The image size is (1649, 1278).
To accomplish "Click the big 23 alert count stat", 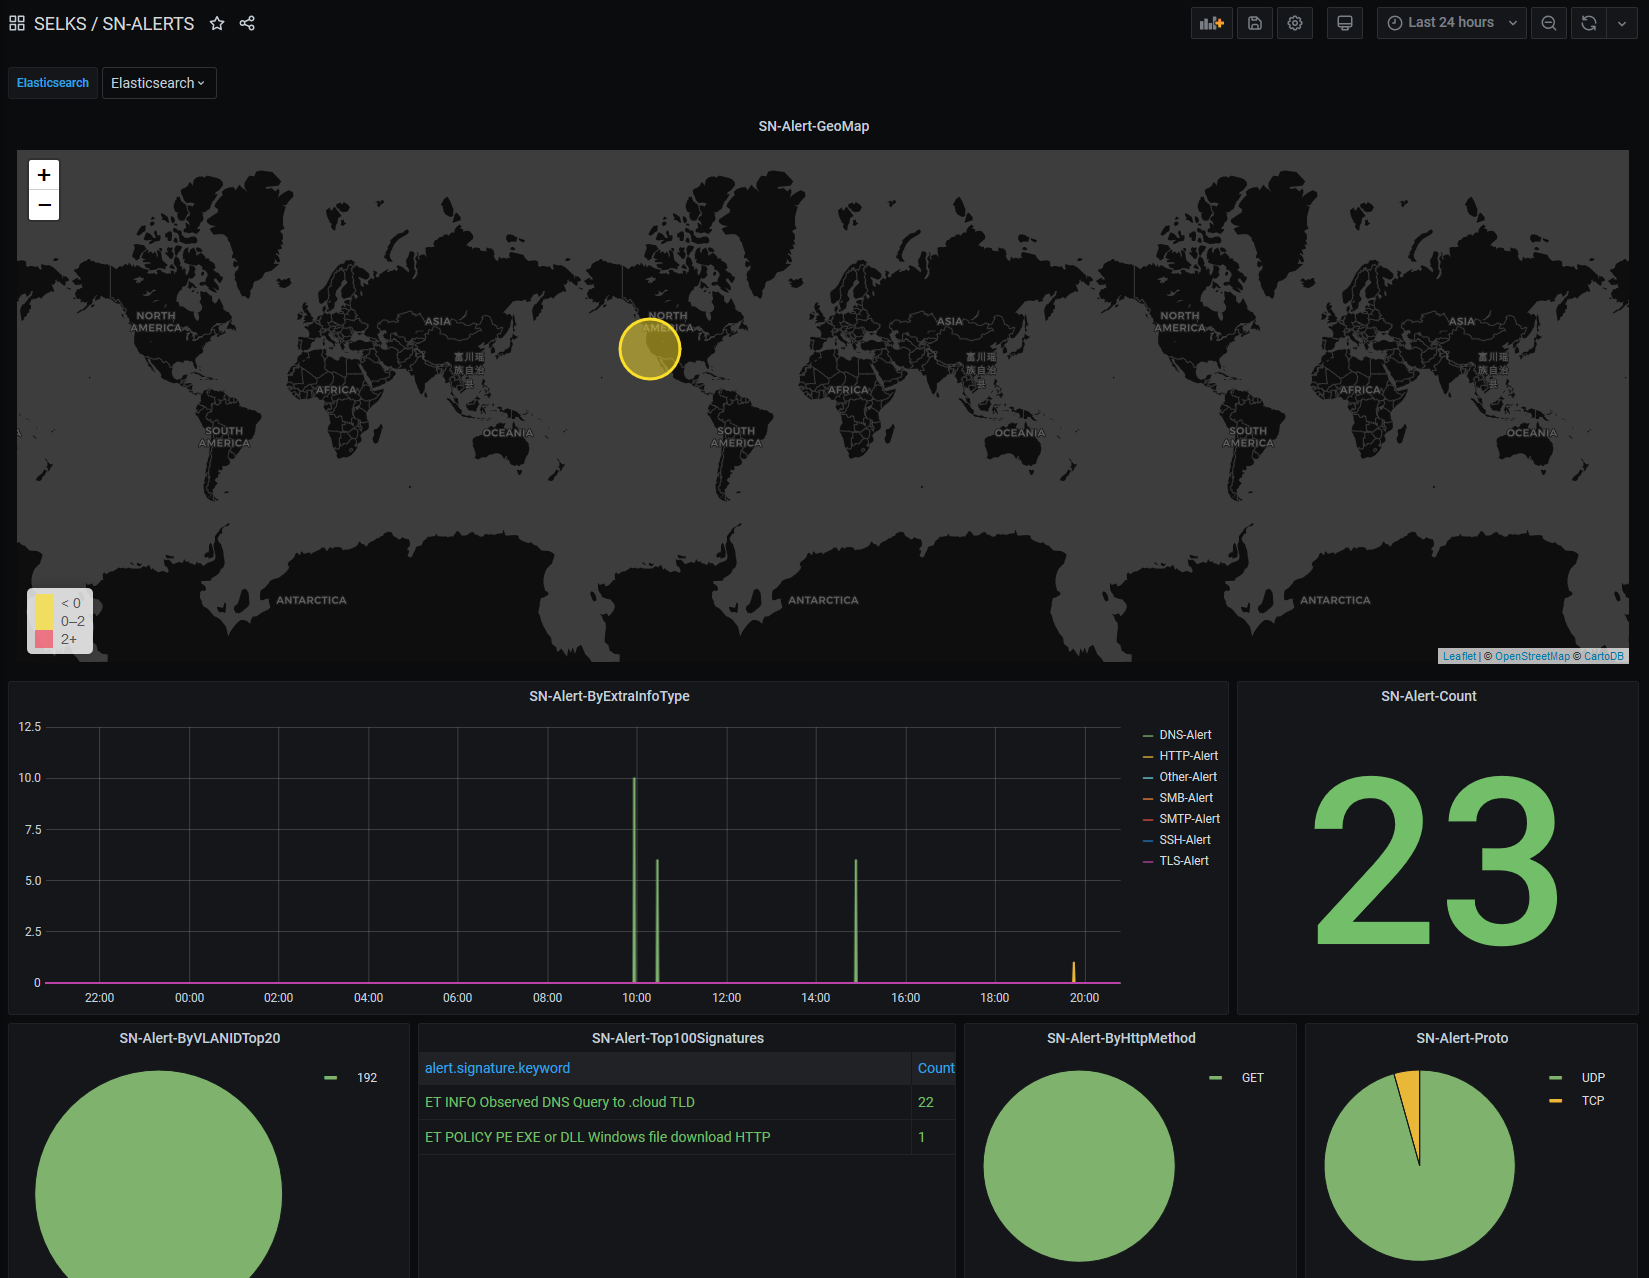I will click(1436, 861).
